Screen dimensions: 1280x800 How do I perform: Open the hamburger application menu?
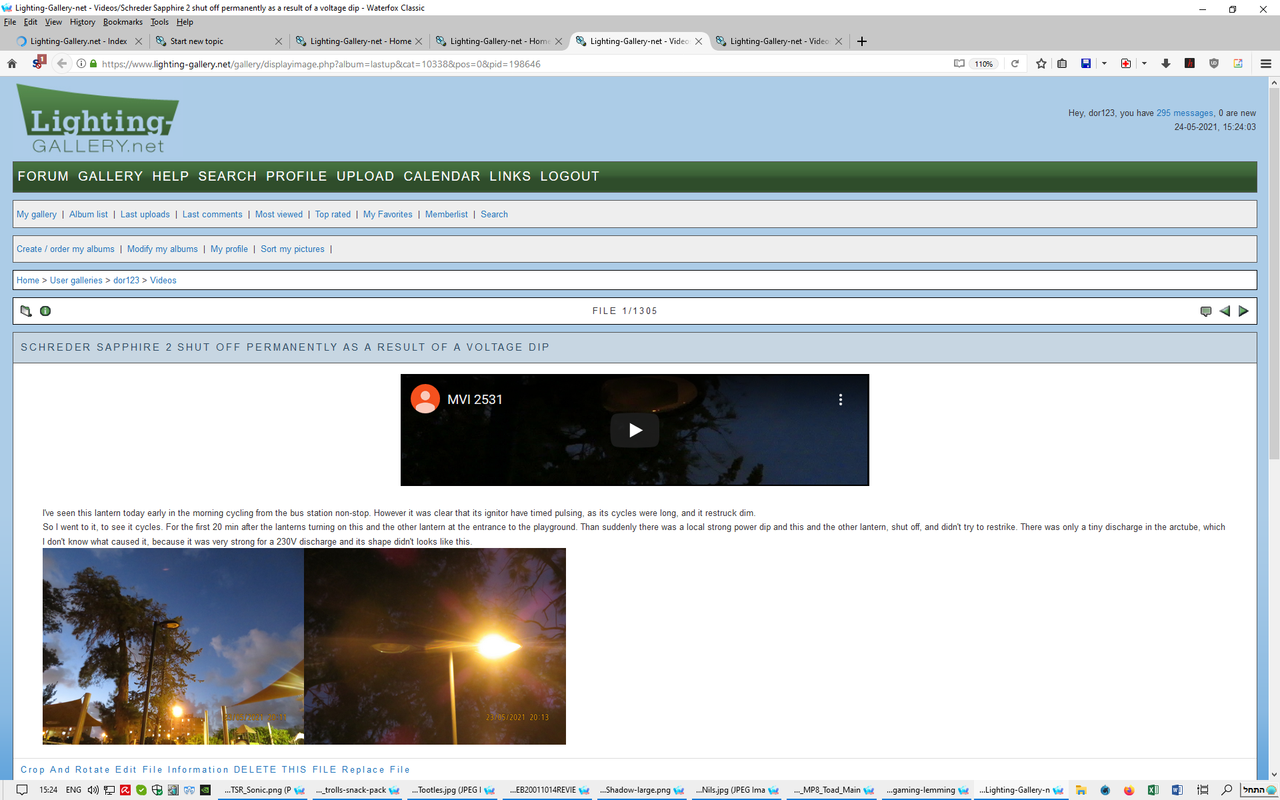point(1265,63)
